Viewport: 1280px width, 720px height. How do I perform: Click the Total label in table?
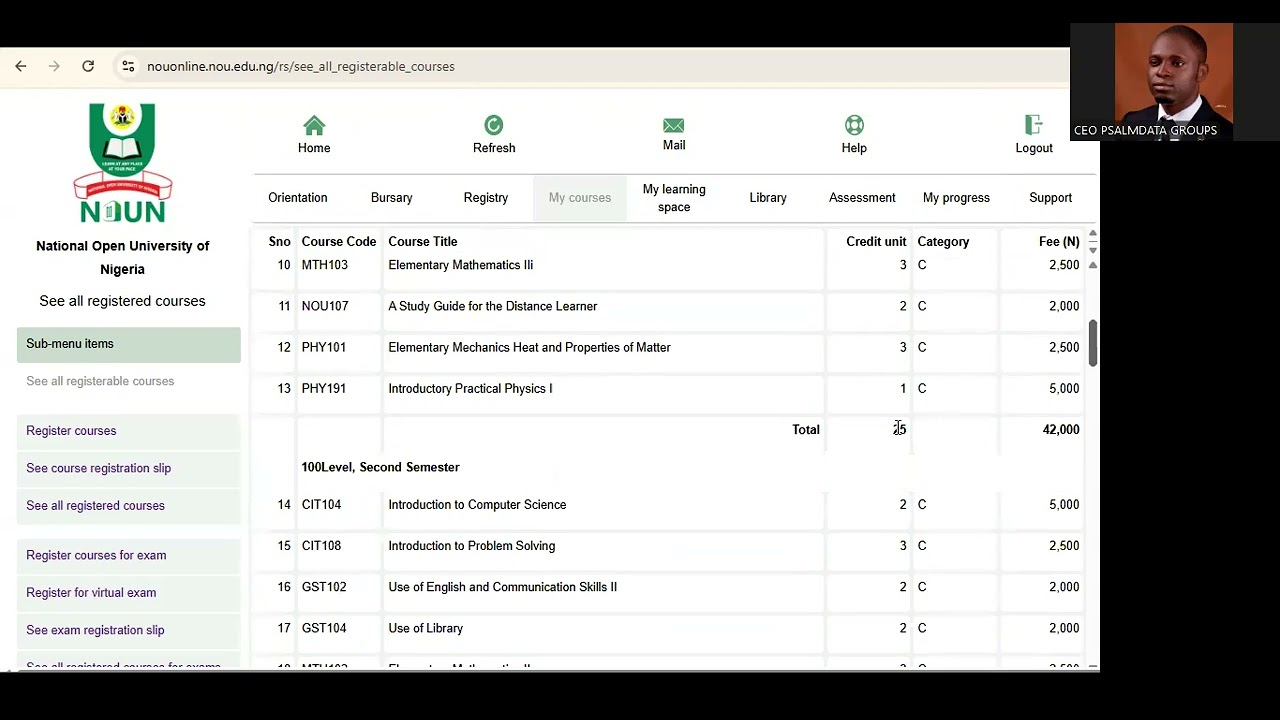[806, 429]
